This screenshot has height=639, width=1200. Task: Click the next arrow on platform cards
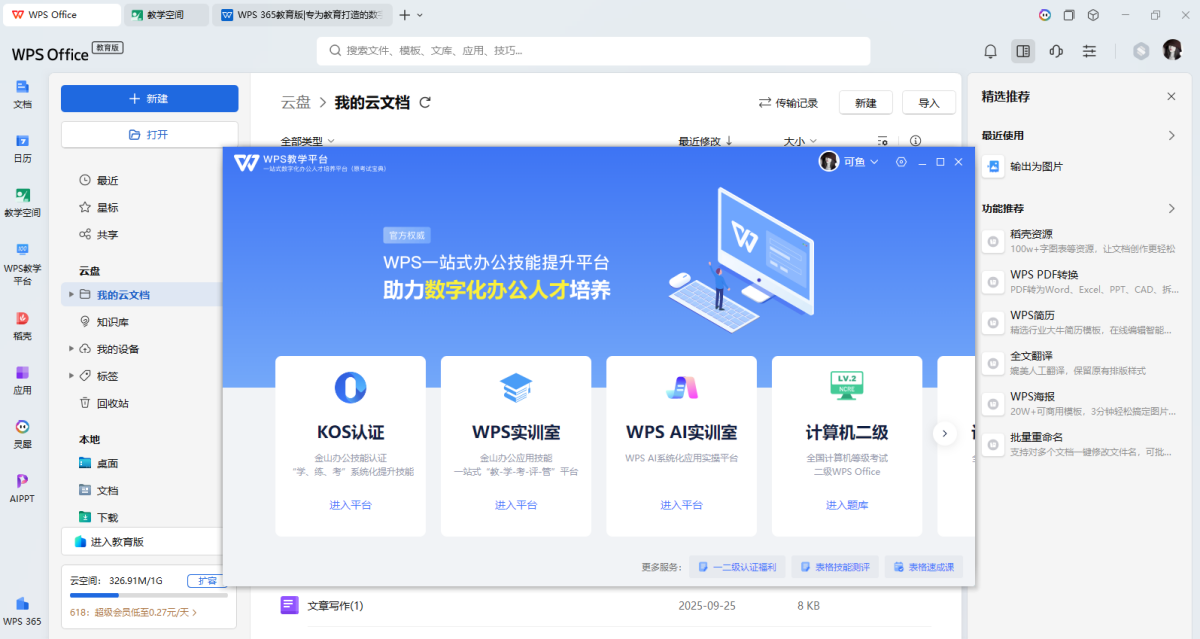944,433
